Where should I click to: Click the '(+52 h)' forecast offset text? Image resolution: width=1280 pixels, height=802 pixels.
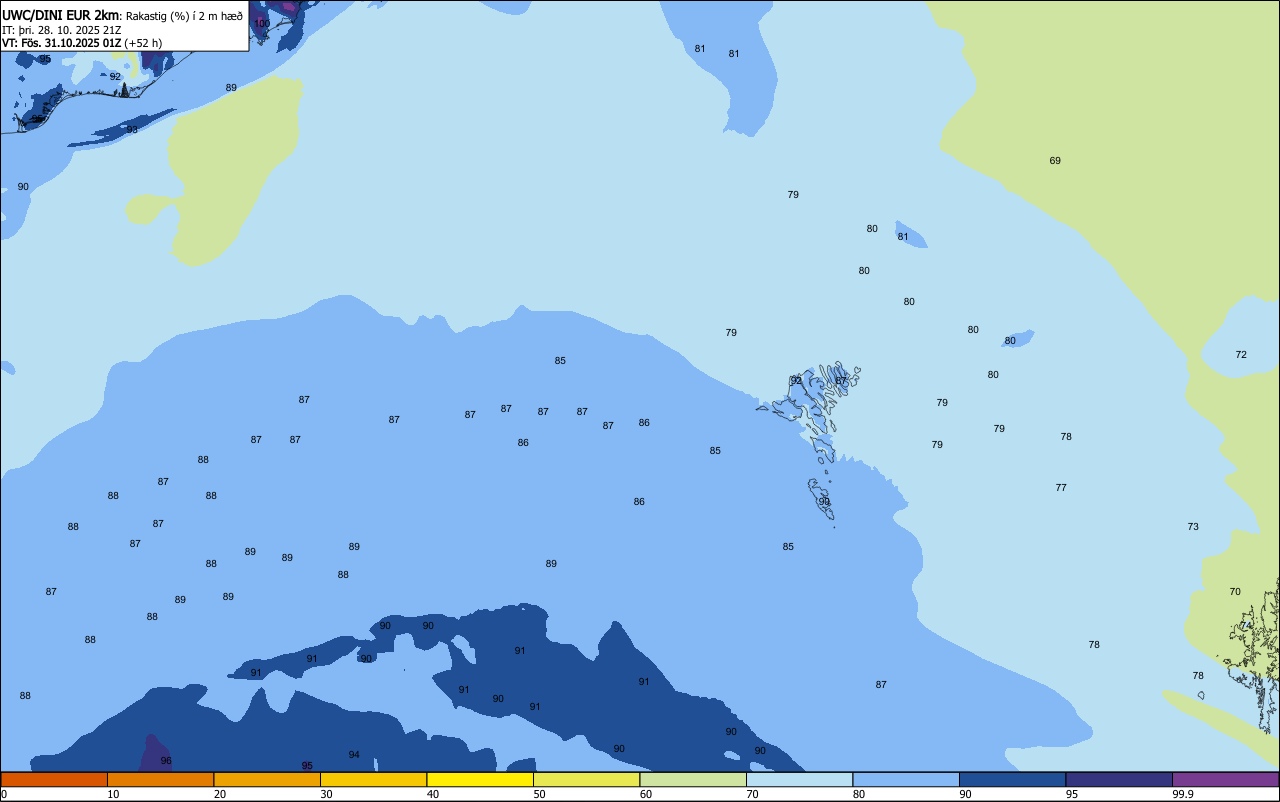click(144, 43)
